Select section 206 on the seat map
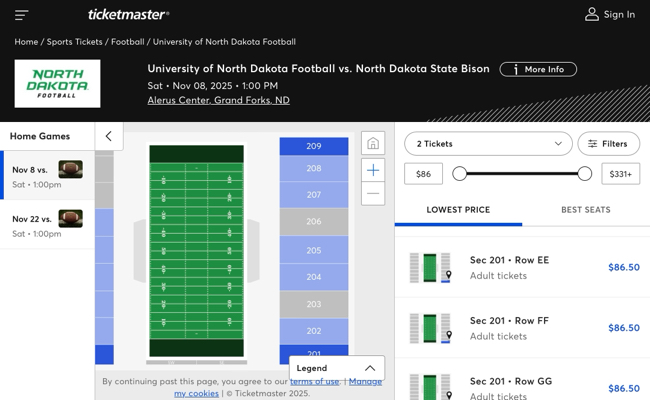This screenshot has height=400, width=650. pos(314,221)
